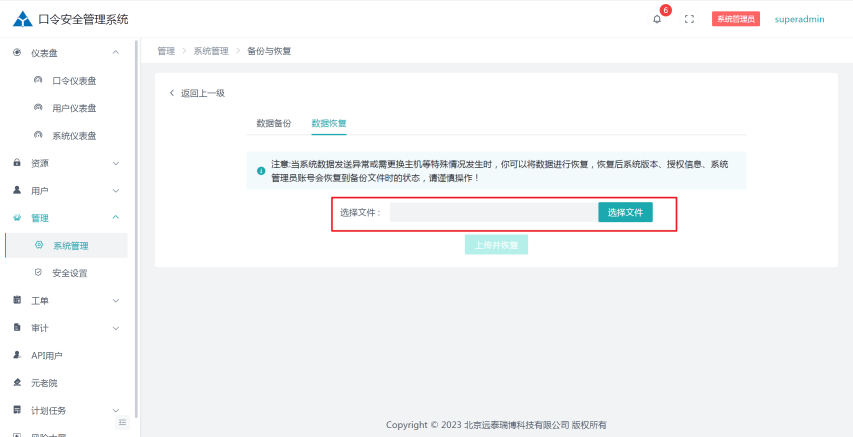The height and width of the screenshot is (437, 853).
Task: Click the notification bell icon
Action: 657,19
